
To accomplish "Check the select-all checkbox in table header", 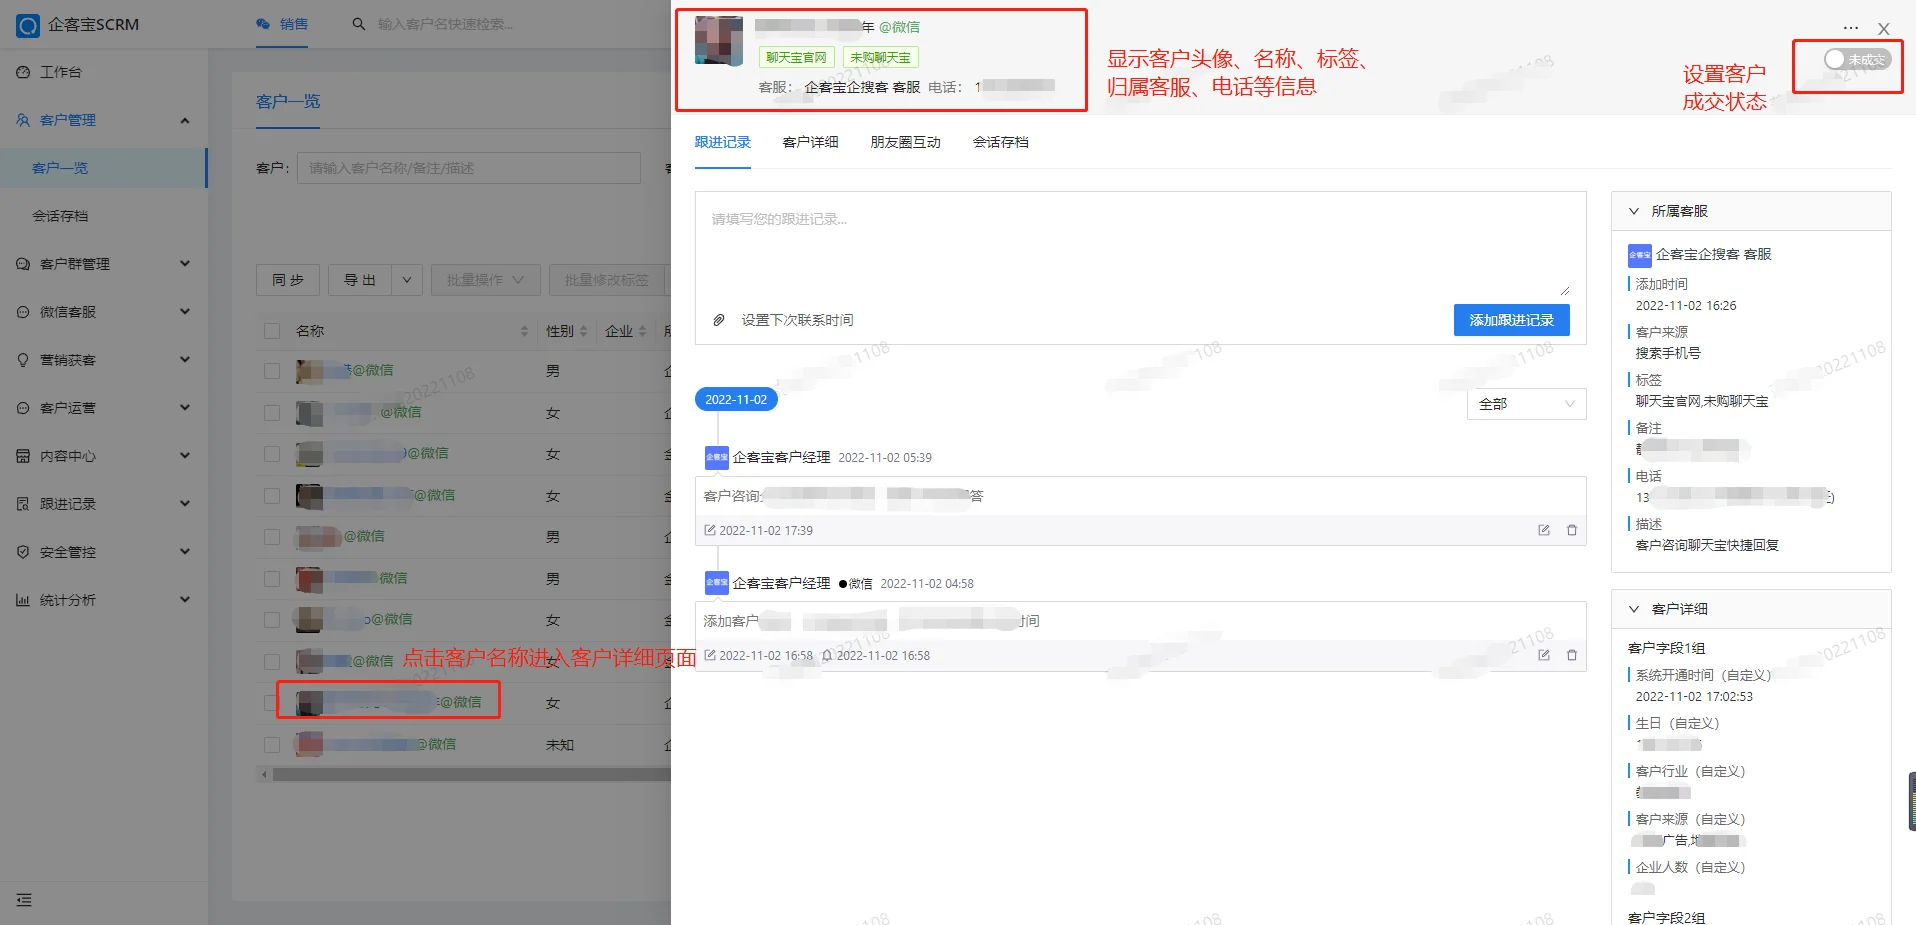I will 272,331.
